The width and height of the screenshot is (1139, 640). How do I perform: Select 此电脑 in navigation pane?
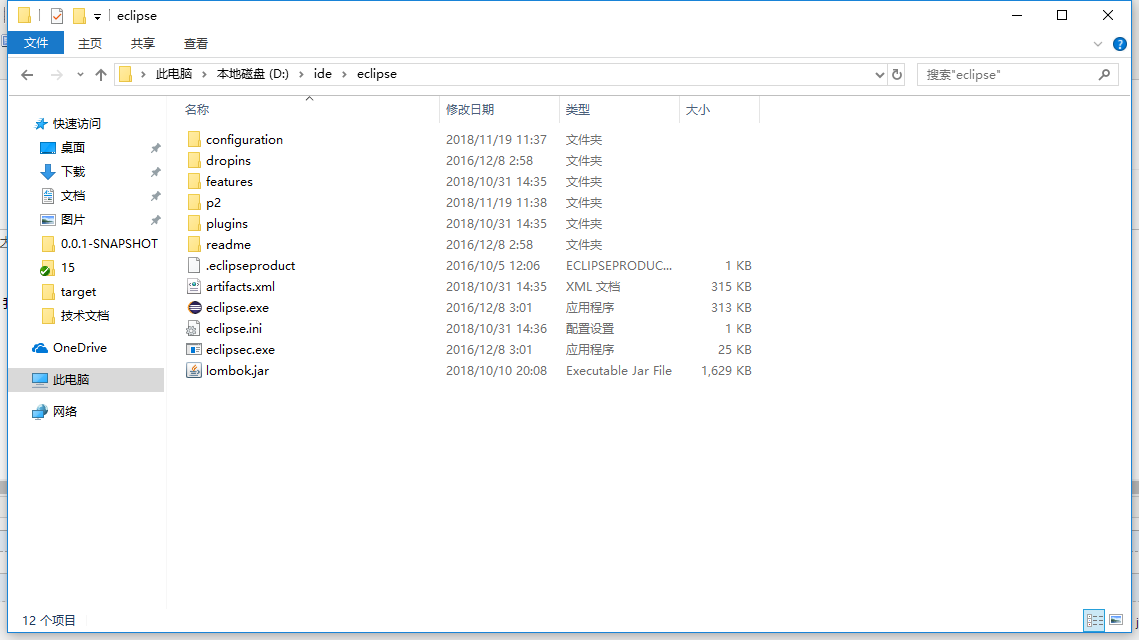click(x=70, y=379)
